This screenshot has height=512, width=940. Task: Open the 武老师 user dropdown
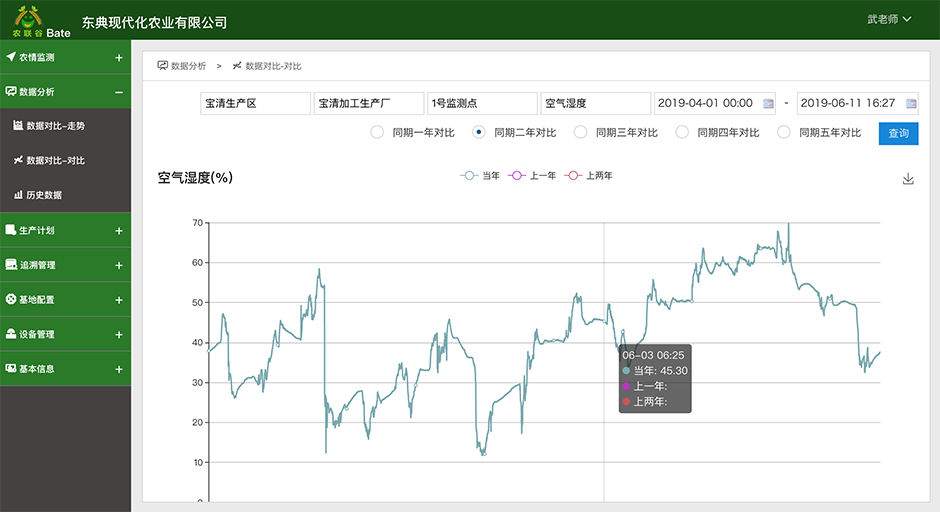point(889,19)
